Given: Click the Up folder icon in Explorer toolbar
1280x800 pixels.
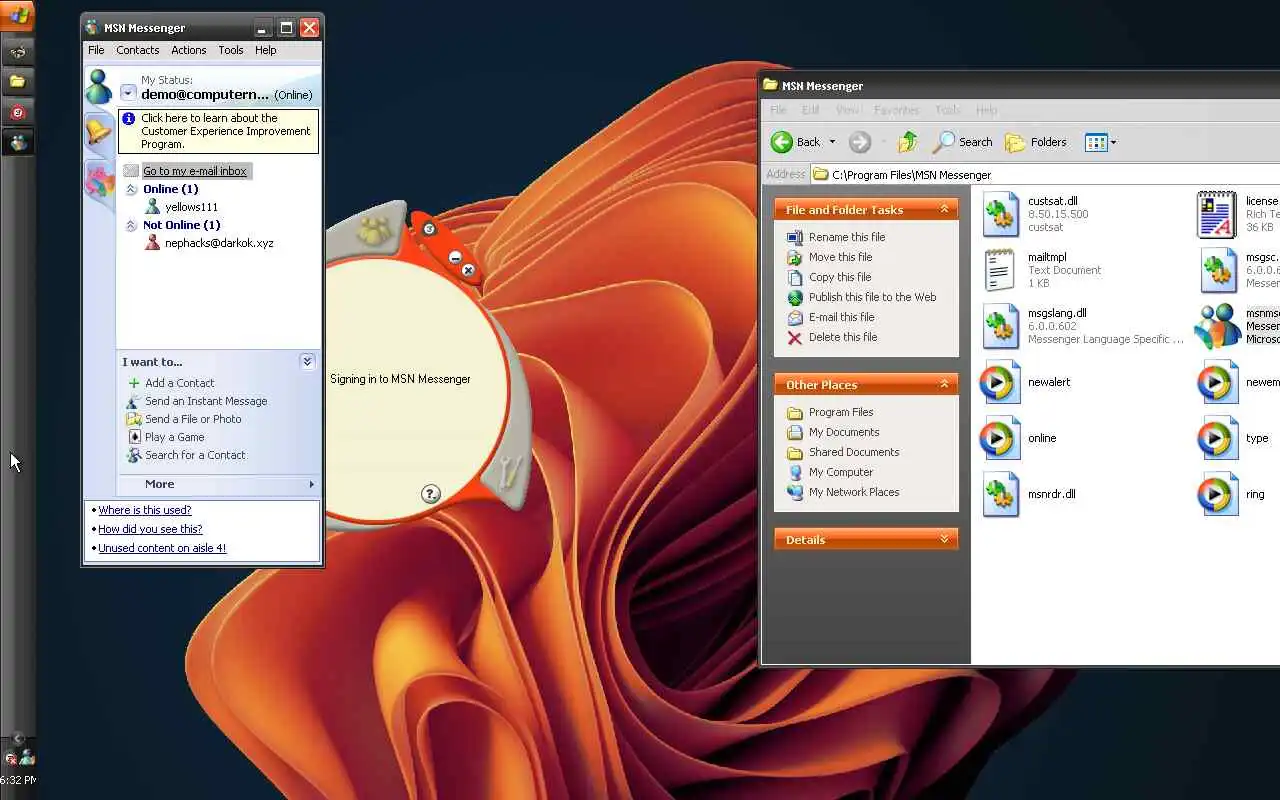Looking at the screenshot, I should pos(907,142).
